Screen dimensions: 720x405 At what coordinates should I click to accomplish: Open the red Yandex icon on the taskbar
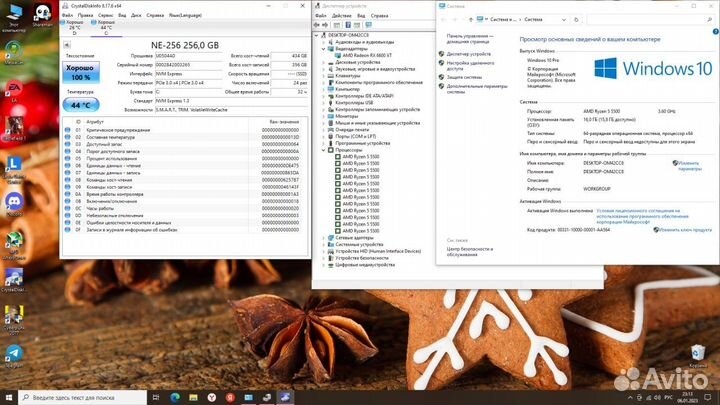coord(230,397)
